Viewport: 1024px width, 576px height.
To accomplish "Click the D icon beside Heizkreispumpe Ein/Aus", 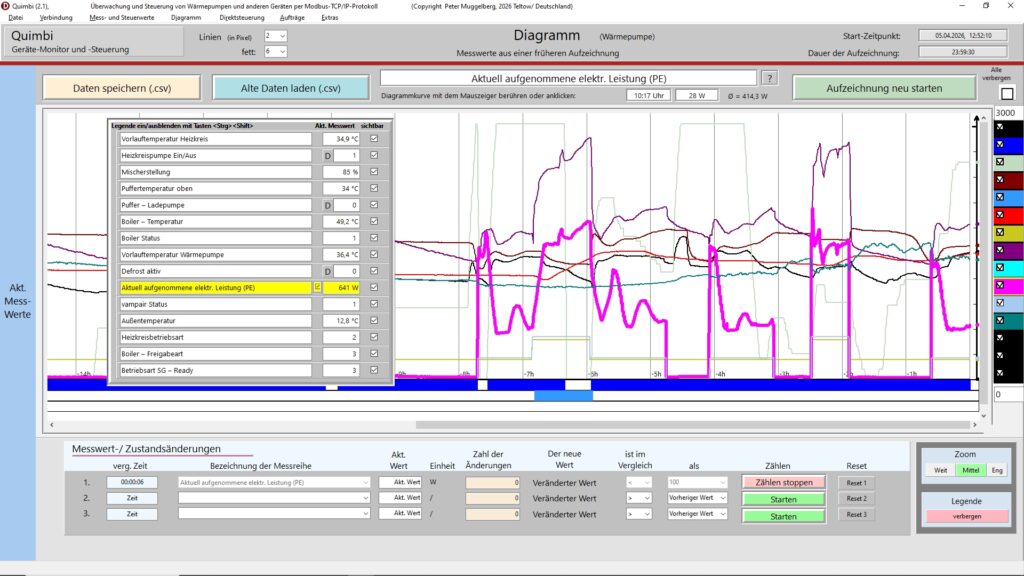I will [326, 156].
